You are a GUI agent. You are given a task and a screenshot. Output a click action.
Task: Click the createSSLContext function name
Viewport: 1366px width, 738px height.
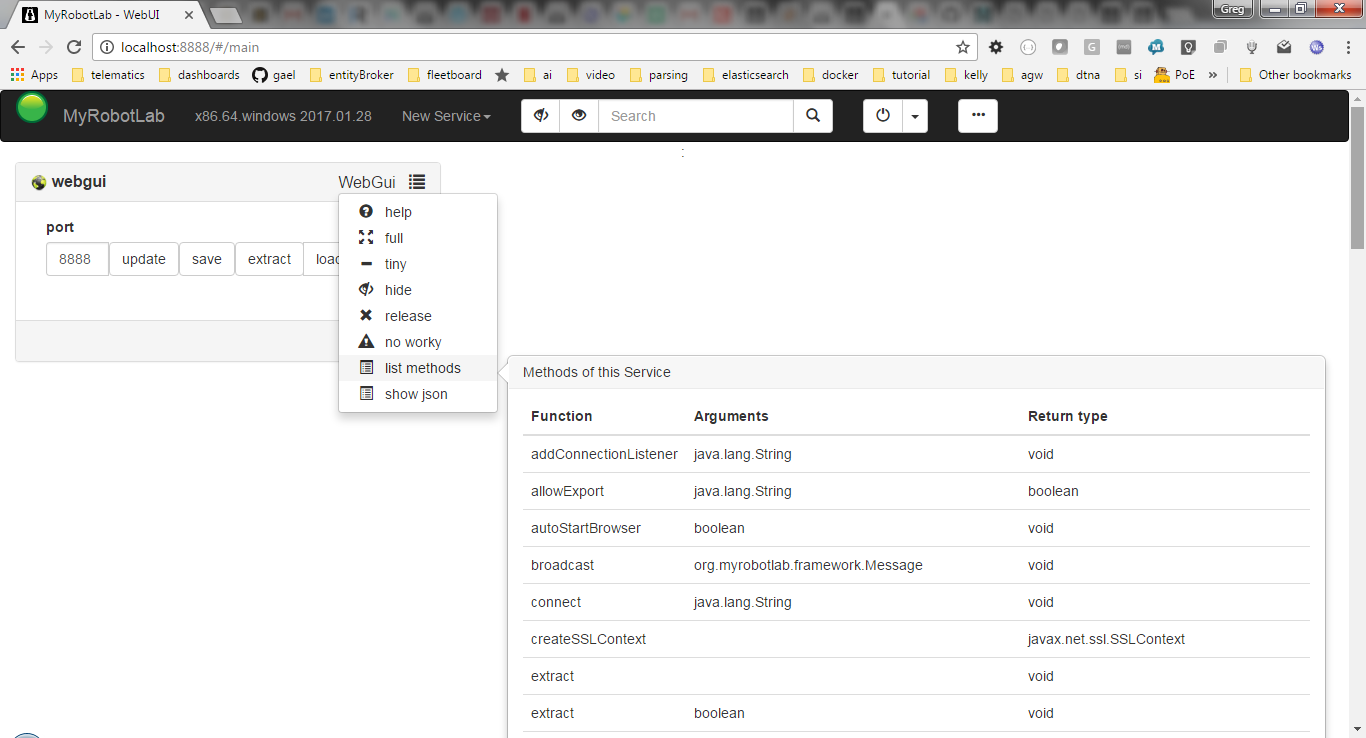588,639
